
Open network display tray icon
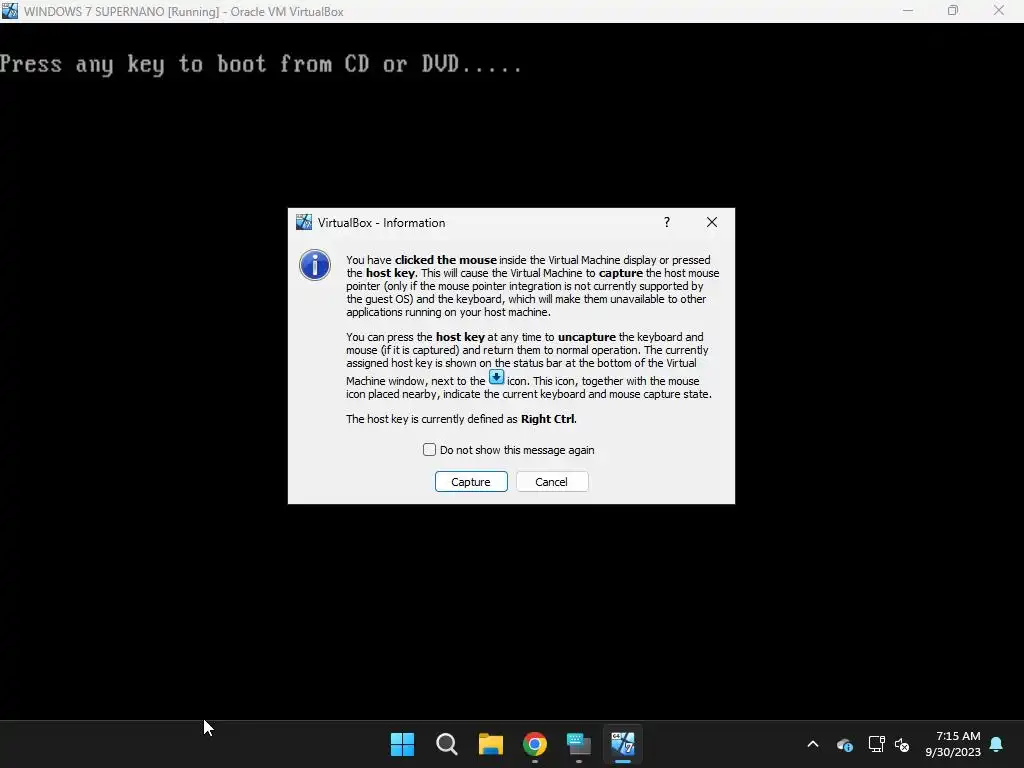(x=876, y=744)
